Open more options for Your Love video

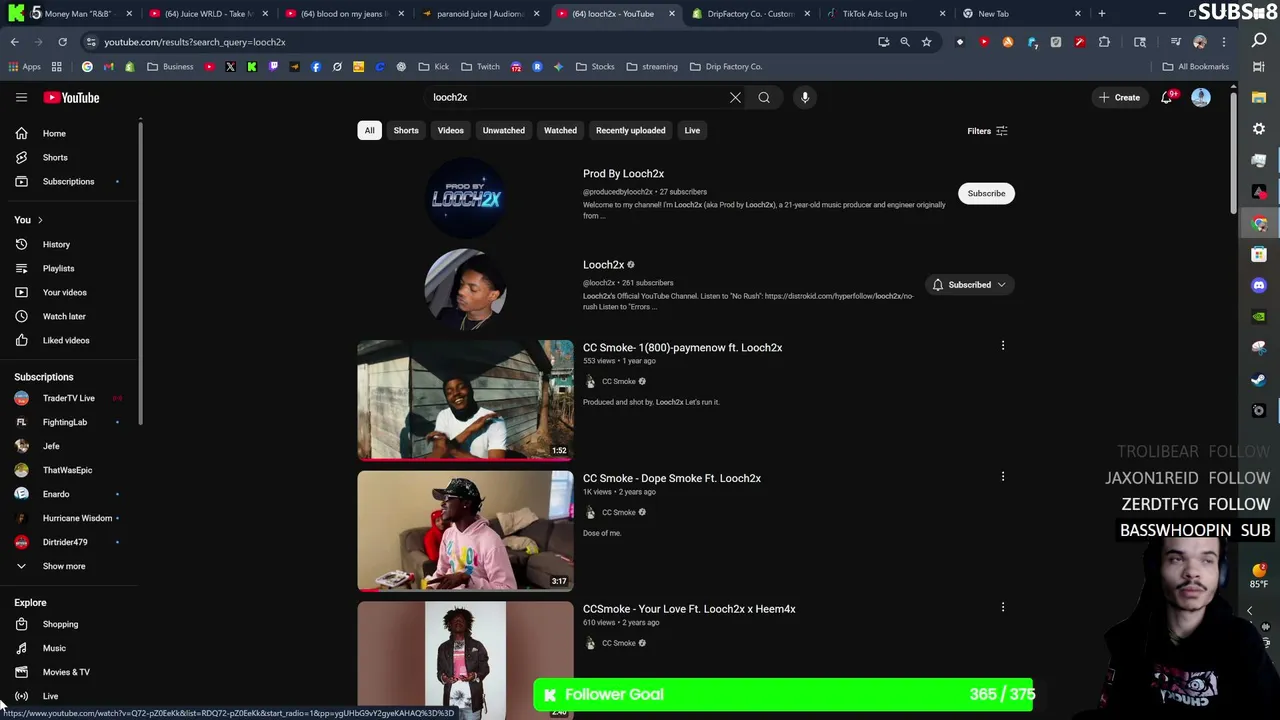coord(1003,607)
